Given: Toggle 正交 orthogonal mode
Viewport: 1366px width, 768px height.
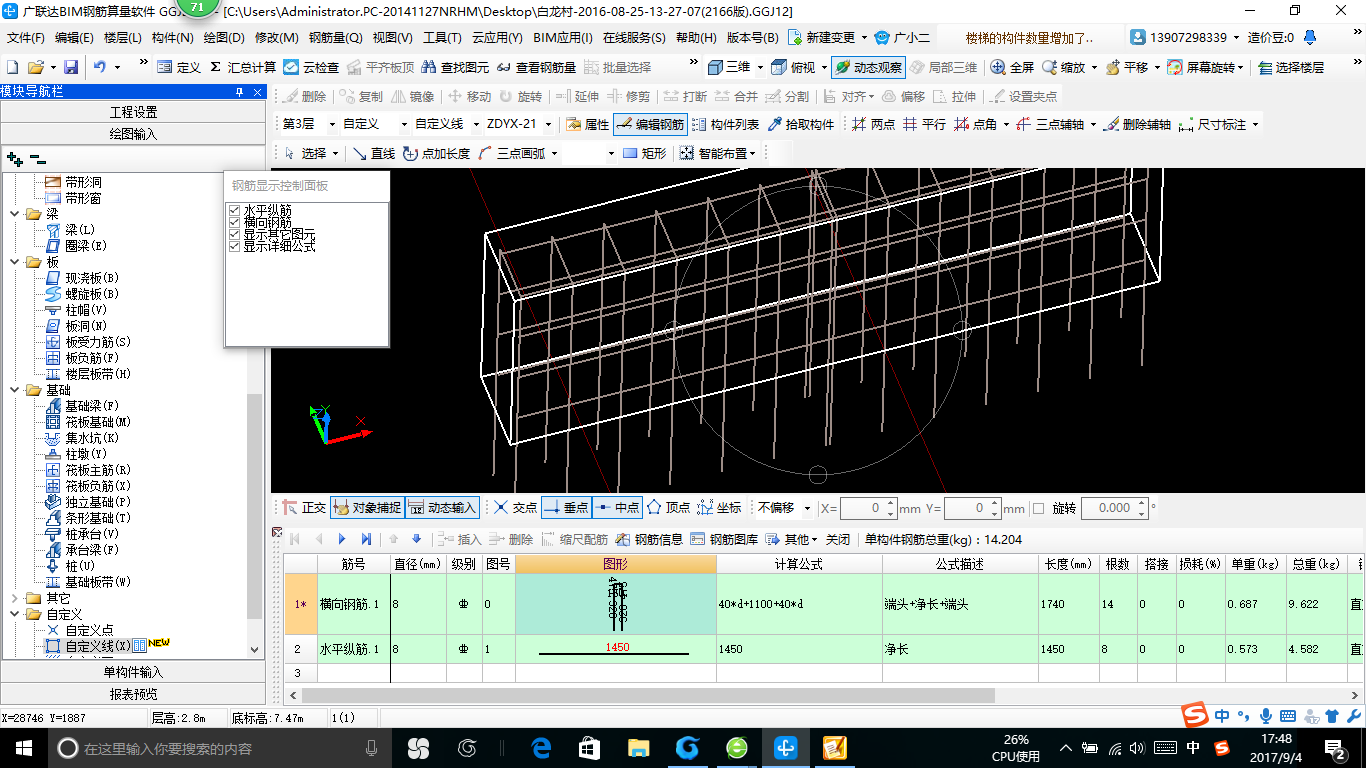Looking at the screenshot, I should (305, 508).
